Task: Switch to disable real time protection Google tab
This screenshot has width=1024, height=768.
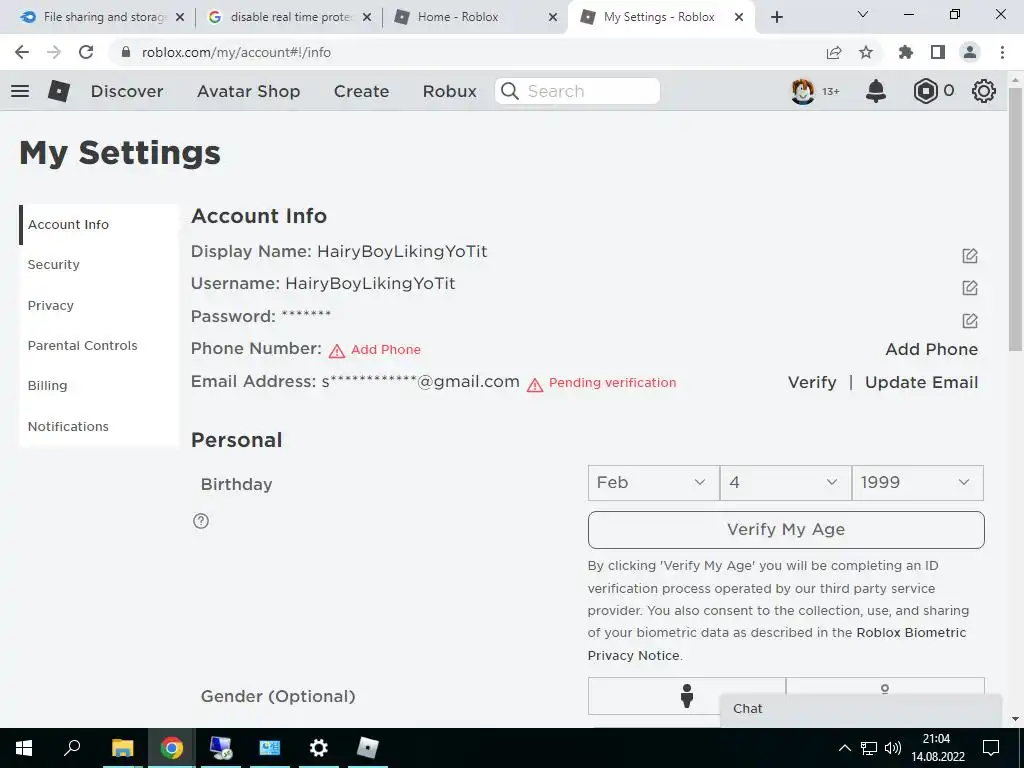Action: 289,17
